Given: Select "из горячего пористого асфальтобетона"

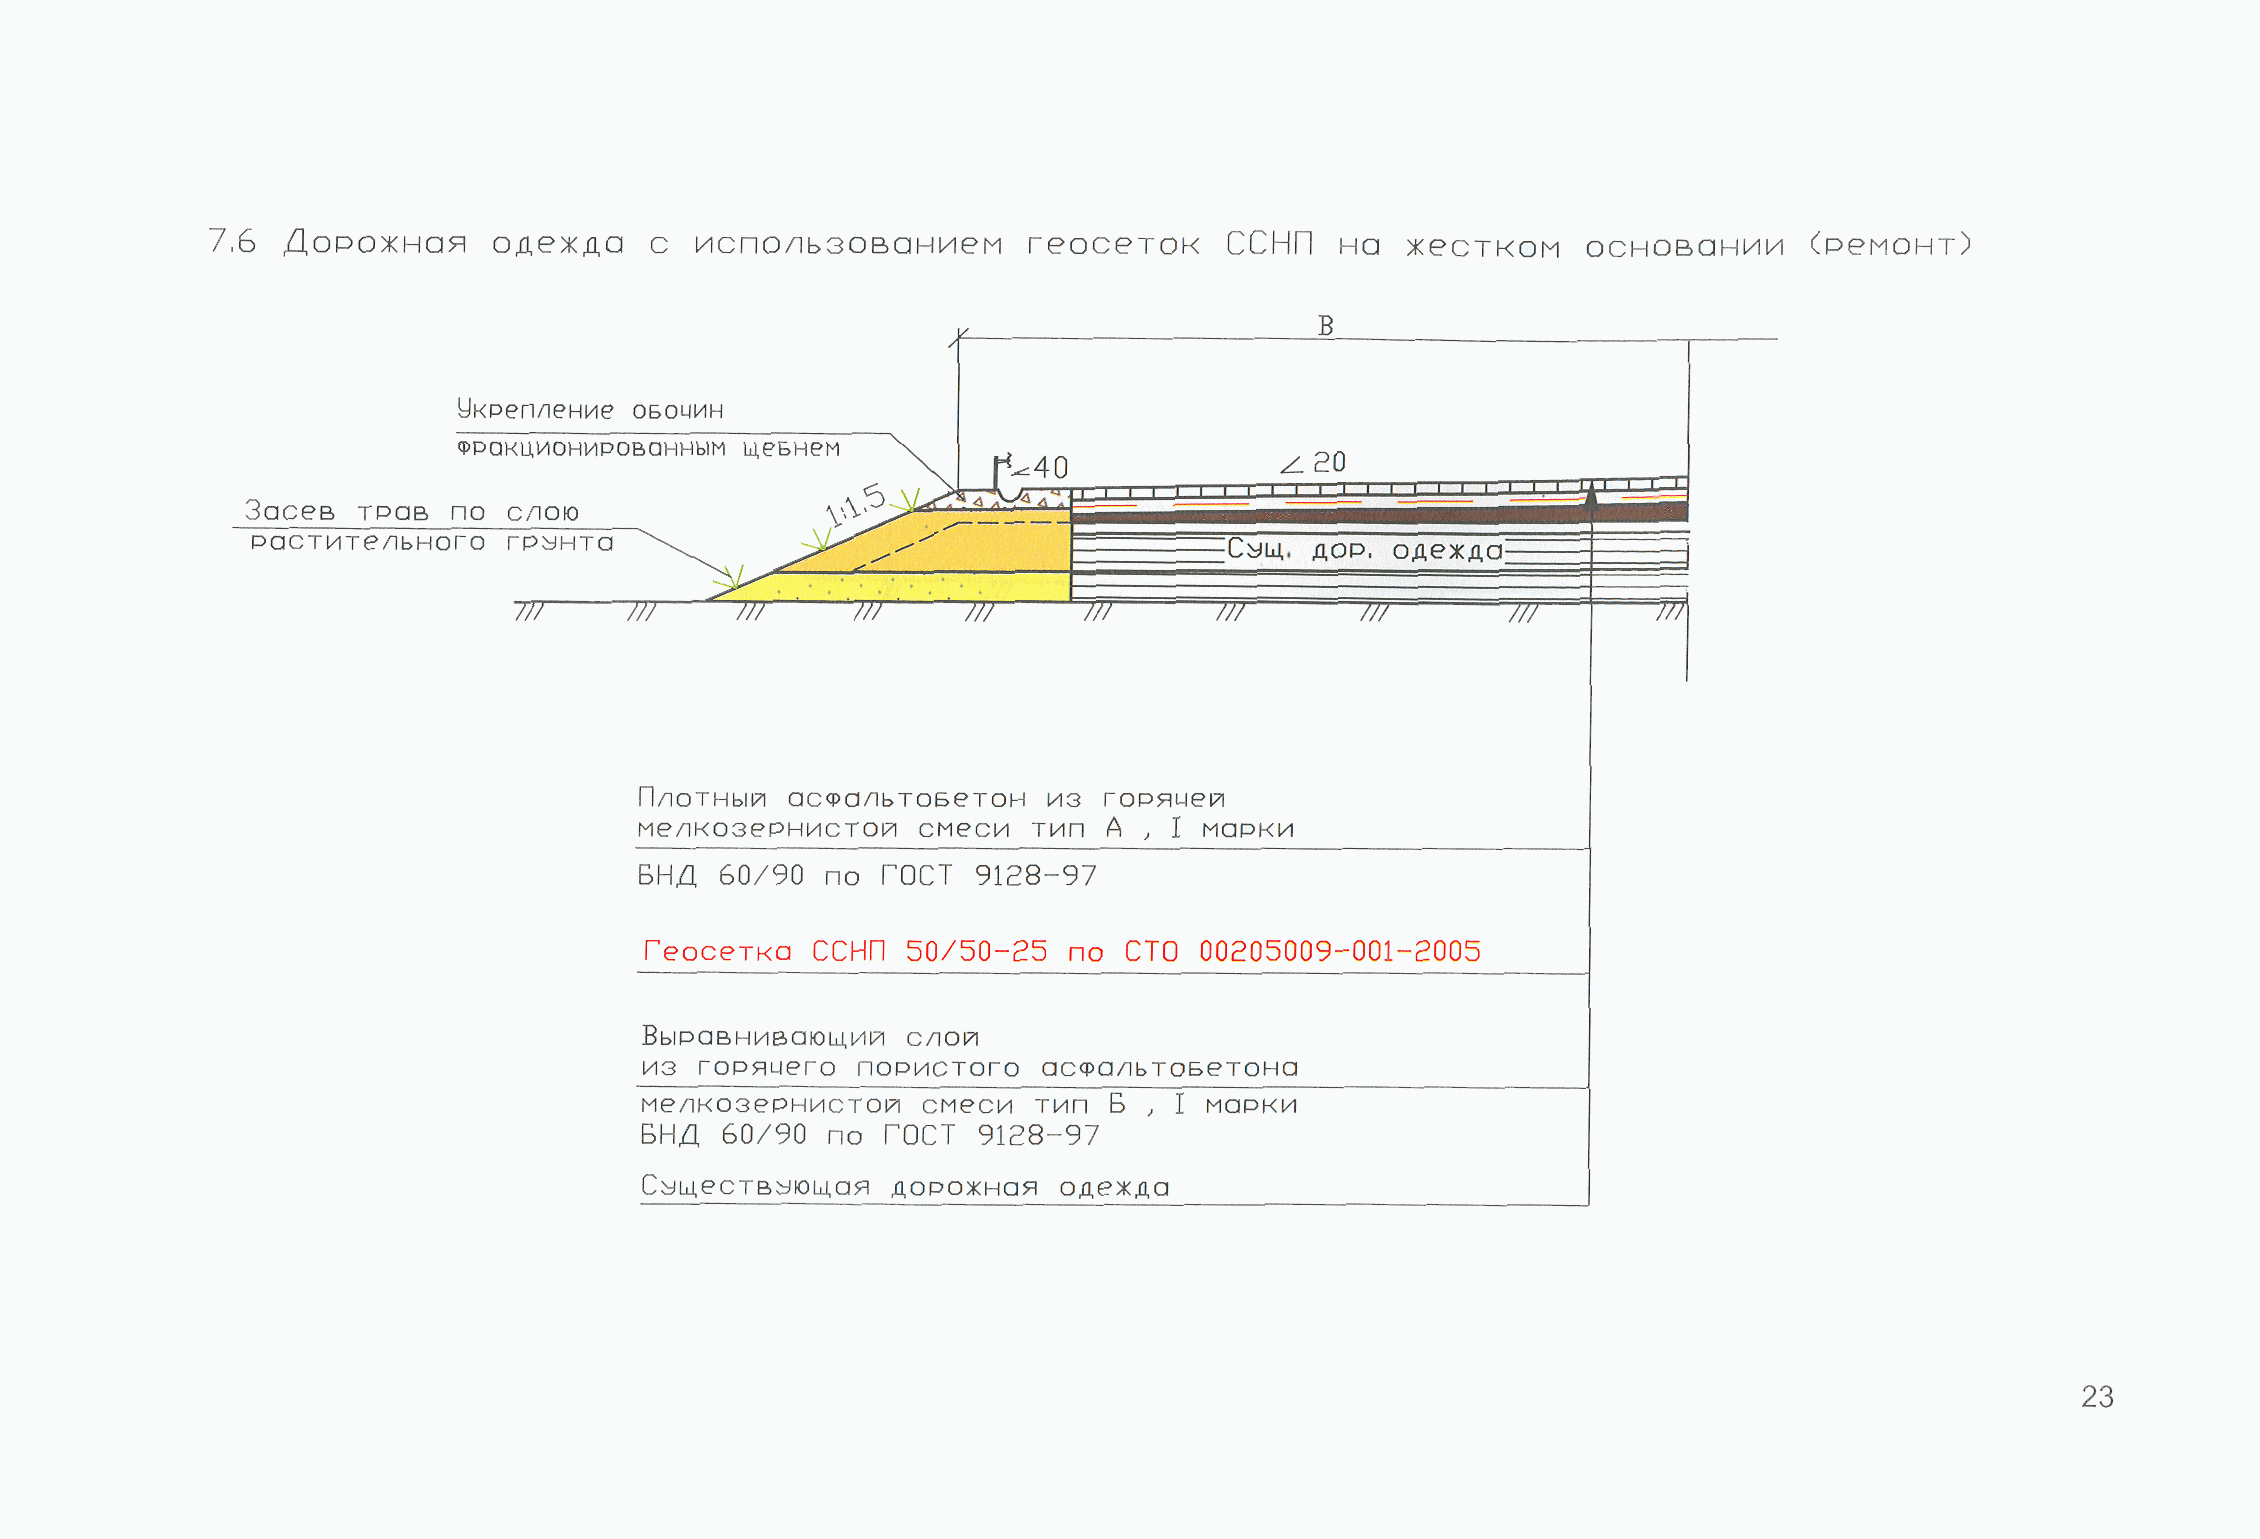Looking at the screenshot, I should pyautogui.click(x=970, y=1068).
